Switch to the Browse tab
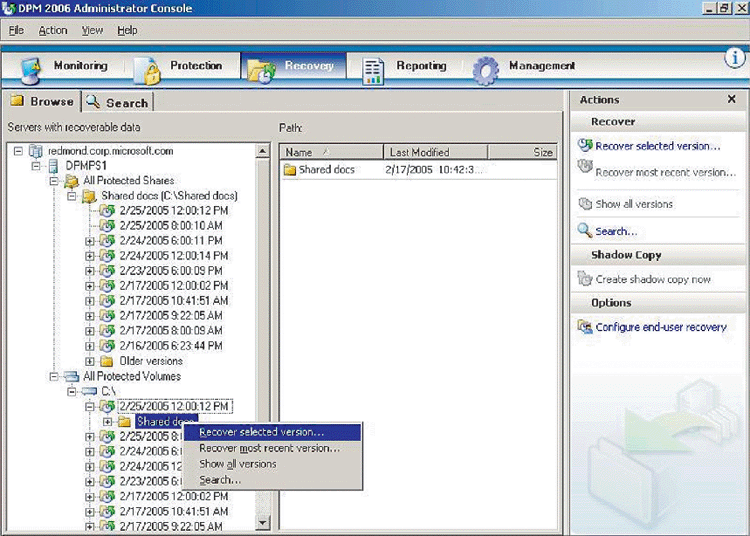 [x=42, y=101]
